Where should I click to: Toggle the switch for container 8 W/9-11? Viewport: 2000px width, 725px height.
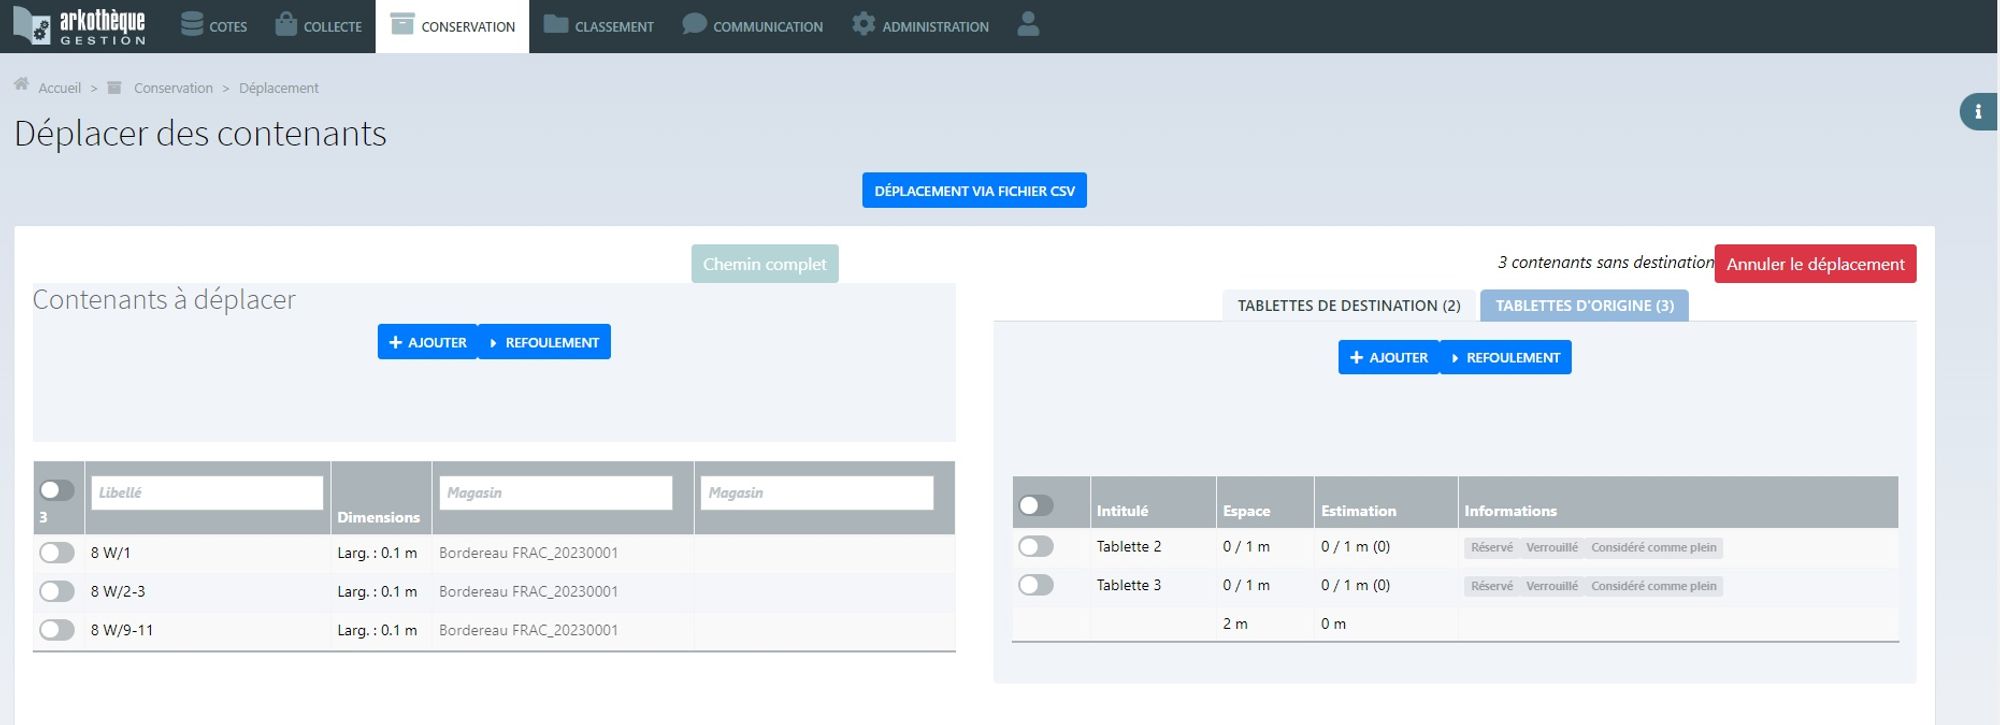[x=57, y=630]
